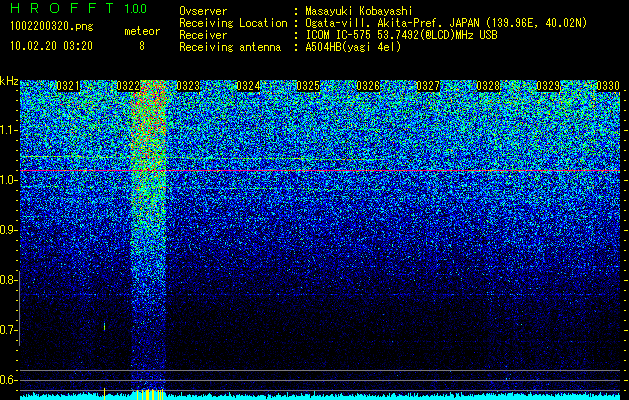Image resolution: width=629 pixels, height=400 pixels.
Task: Click the 'Ovserver' field label
Action: click(203, 11)
